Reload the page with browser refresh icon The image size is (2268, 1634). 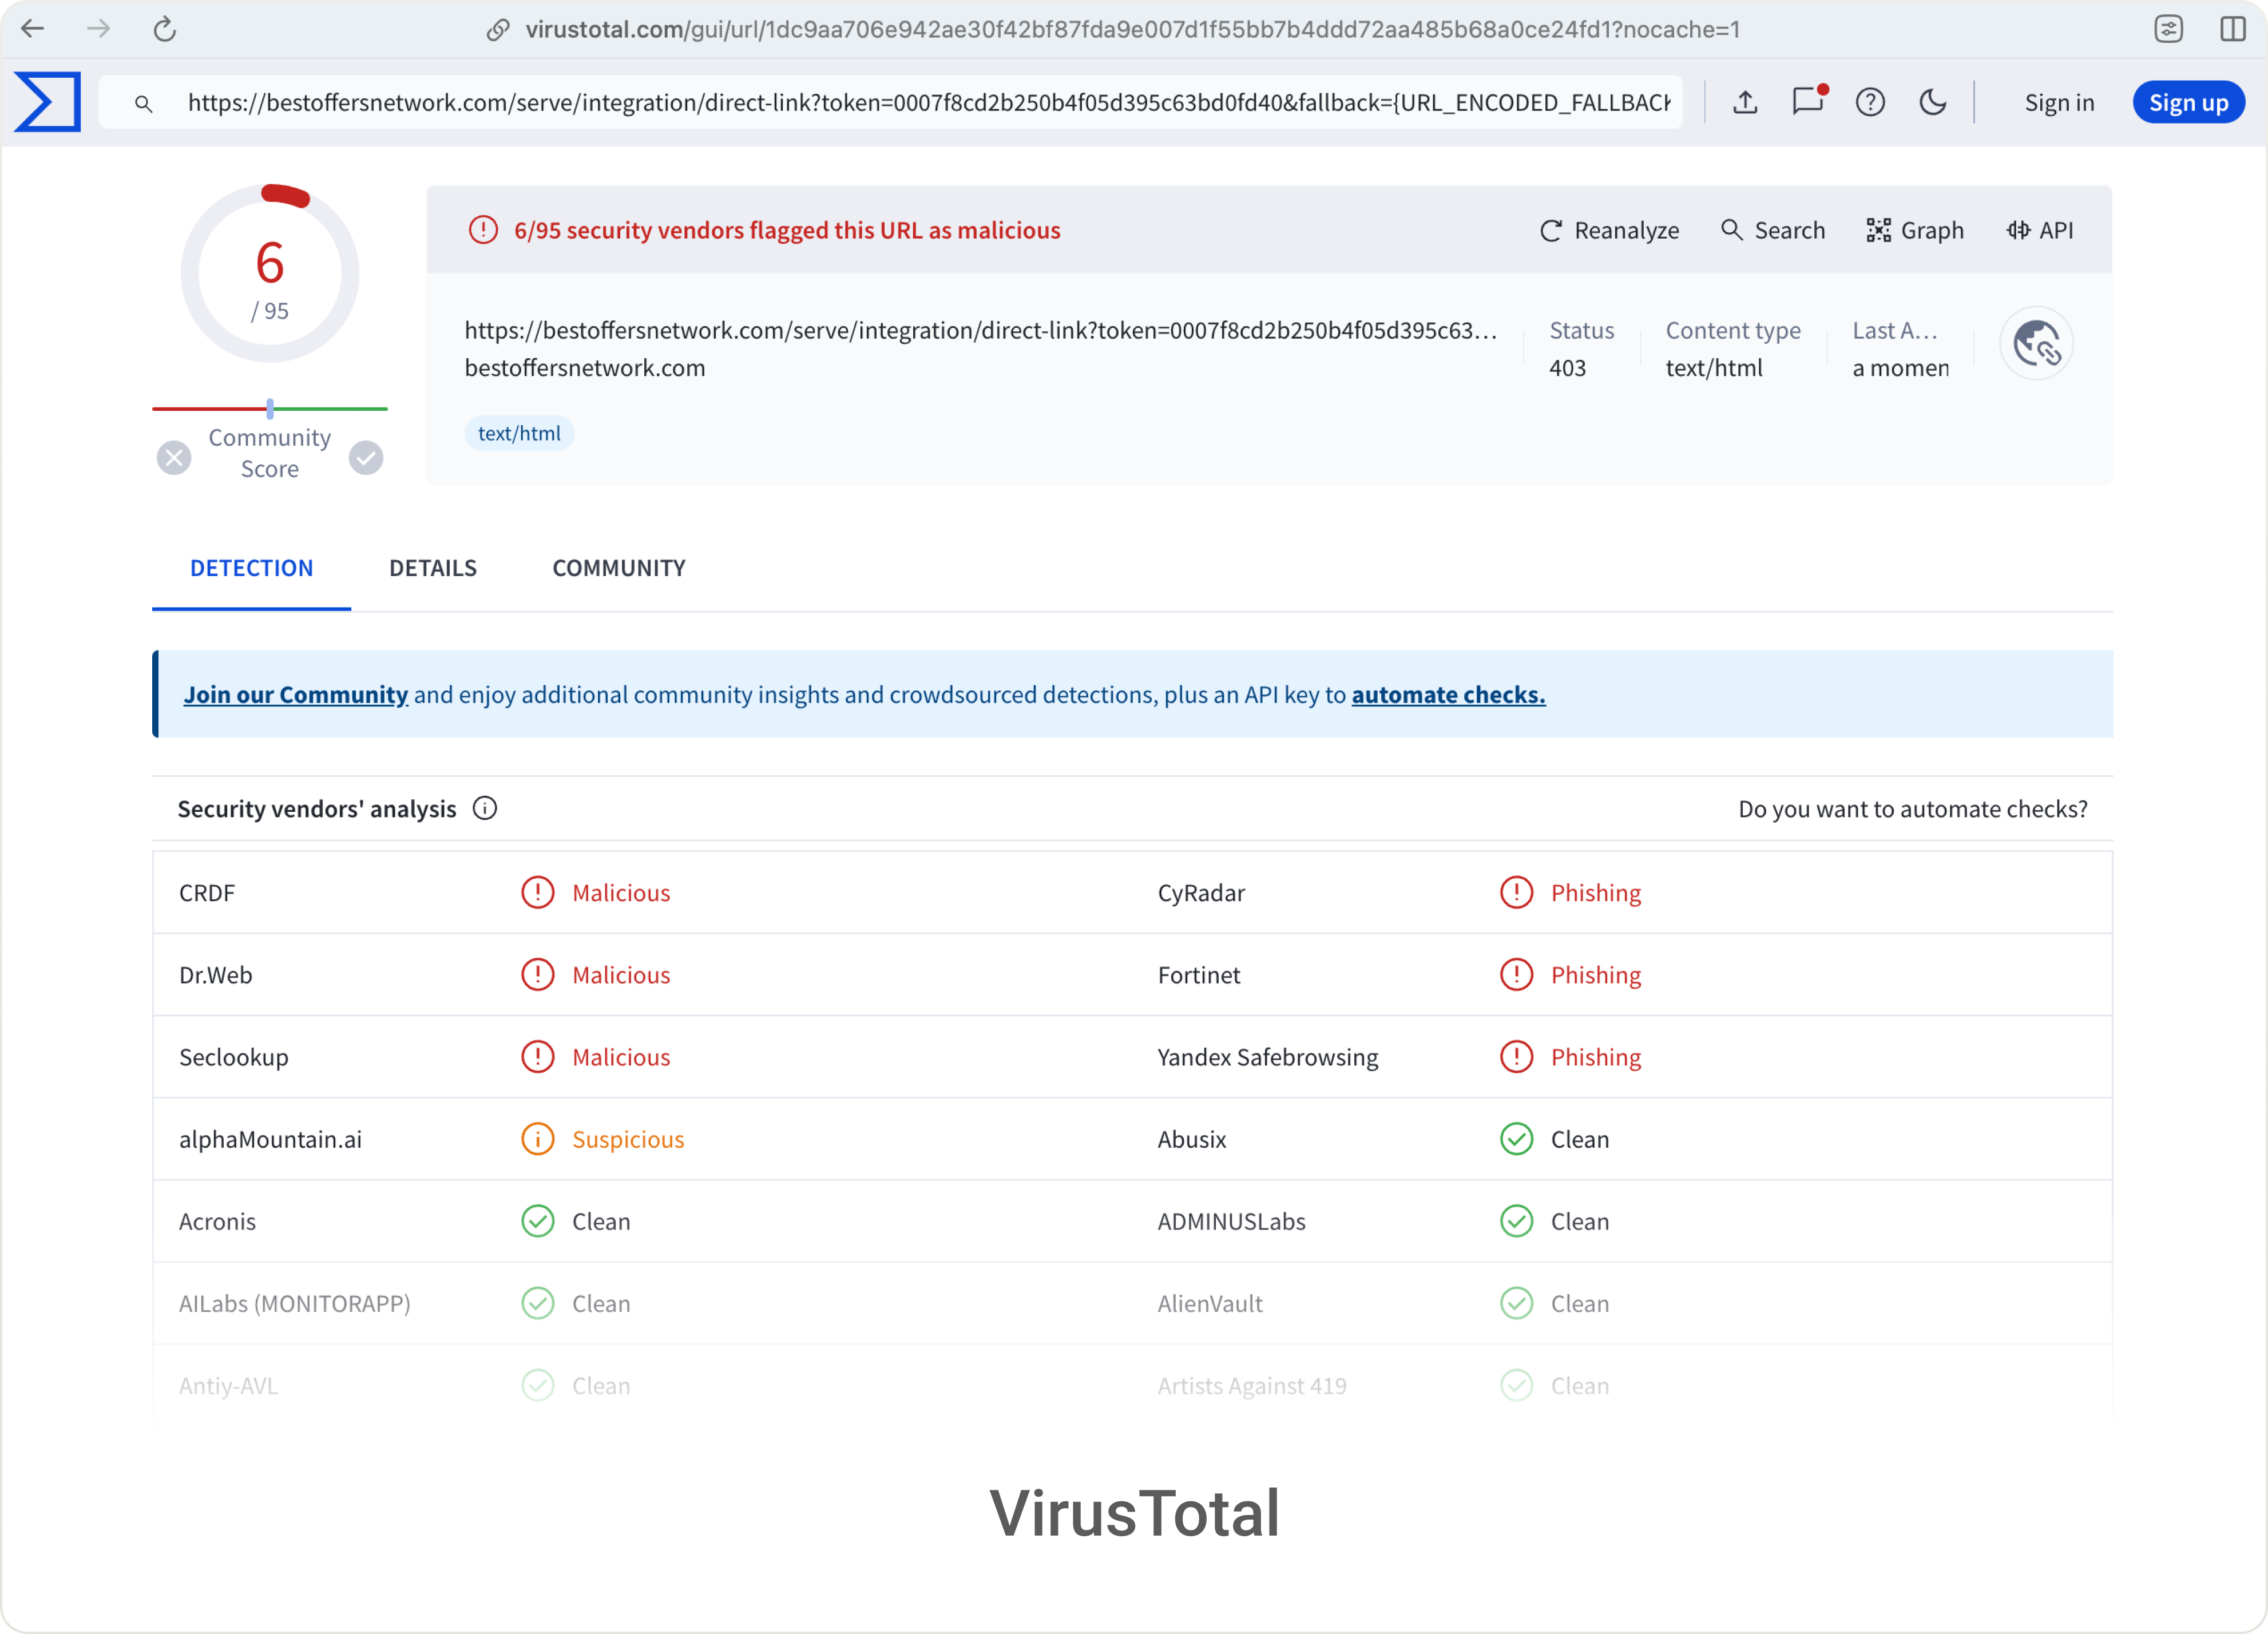165,29
